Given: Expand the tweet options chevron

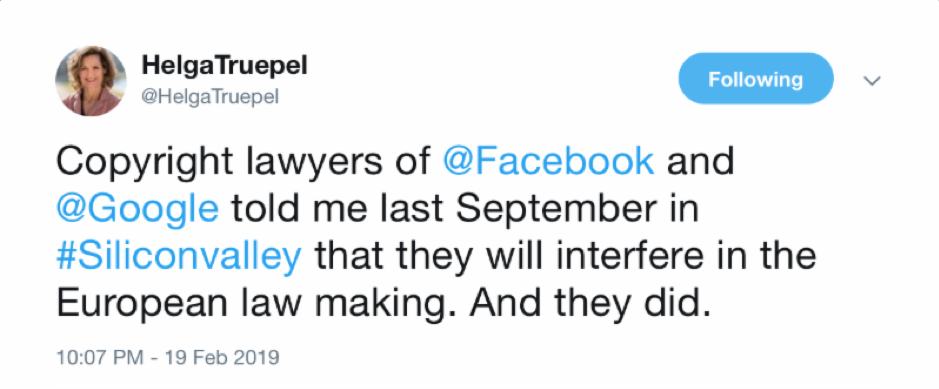Looking at the screenshot, I should pos(874,81).
